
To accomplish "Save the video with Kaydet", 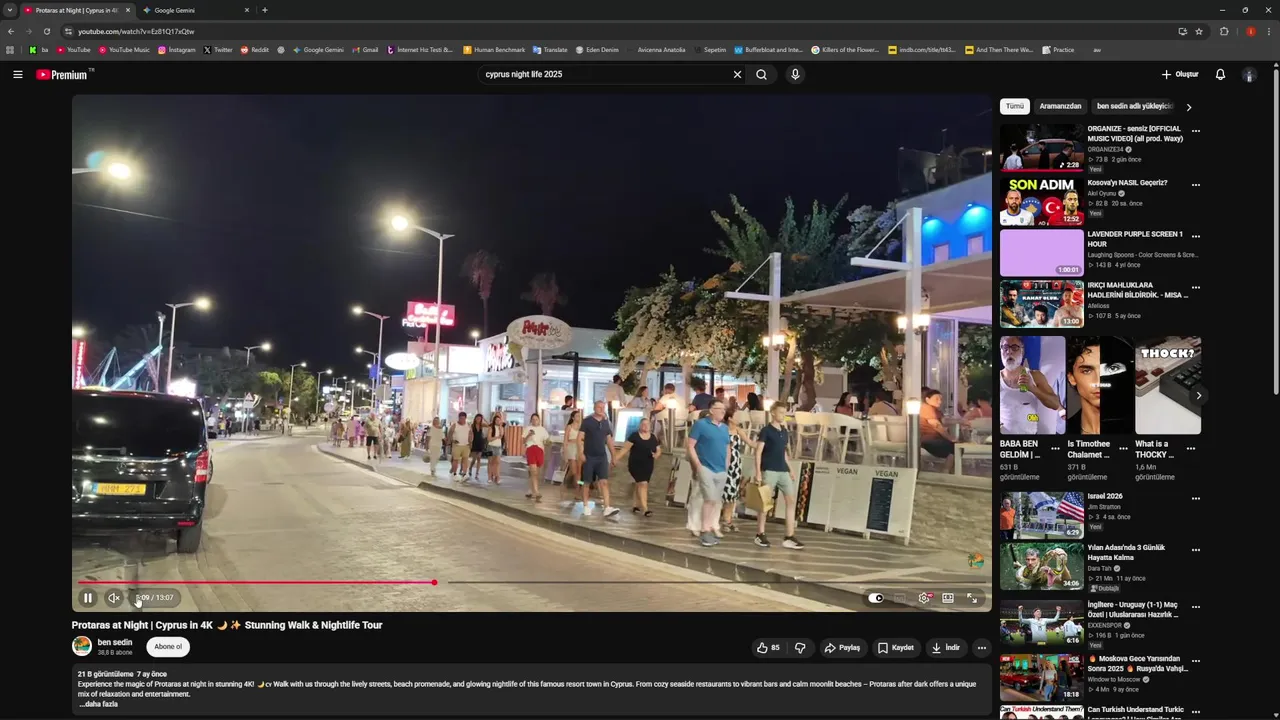I will (x=896, y=648).
